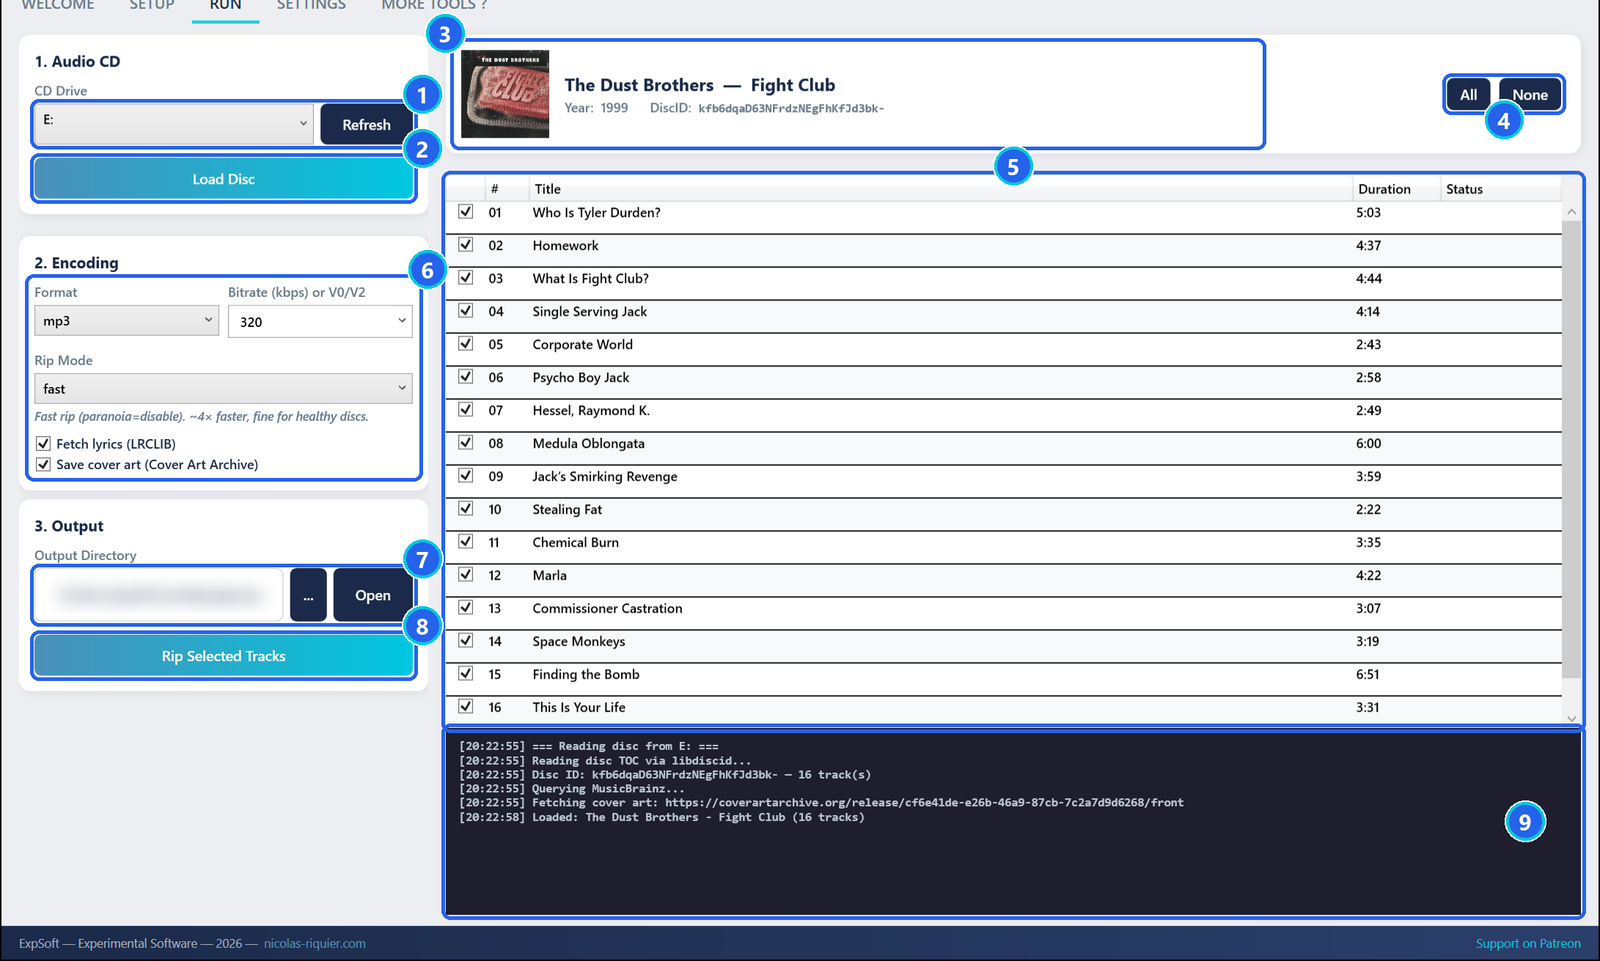Select the track title 'Jack's Smirking Revenge'

(x=605, y=477)
